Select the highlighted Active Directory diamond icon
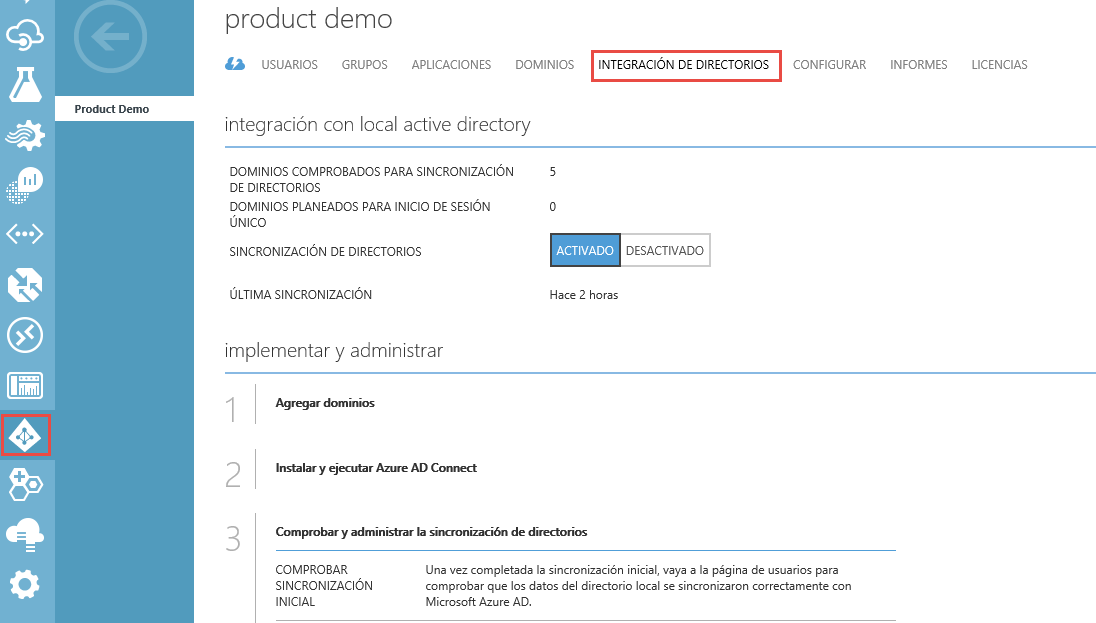This screenshot has height=623, width=1096. point(24,435)
